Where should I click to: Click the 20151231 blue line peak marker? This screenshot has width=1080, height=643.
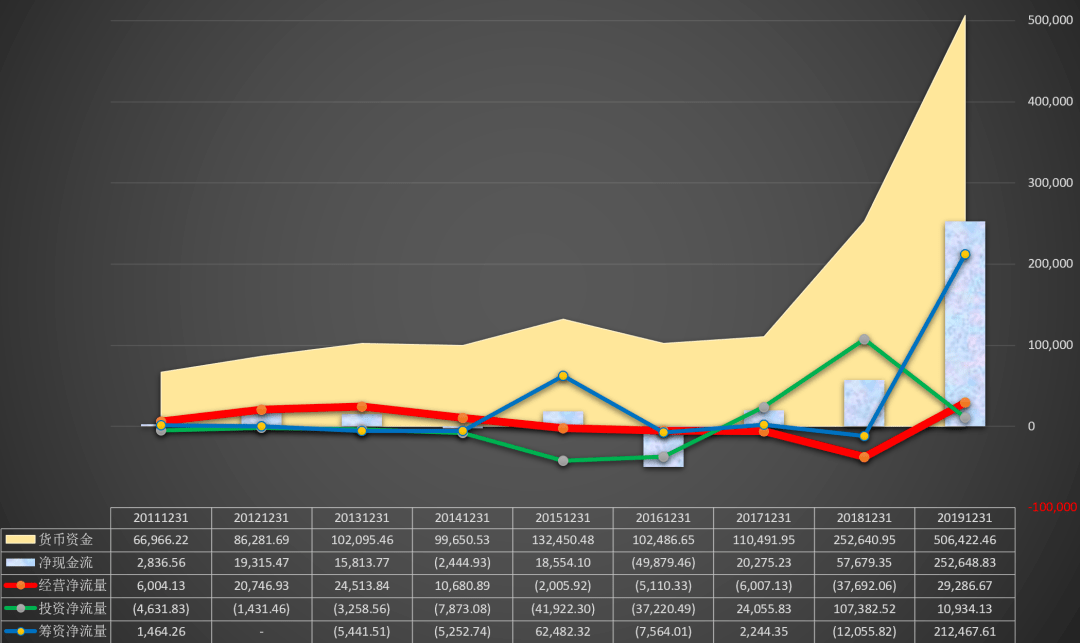tap(563, 376)
